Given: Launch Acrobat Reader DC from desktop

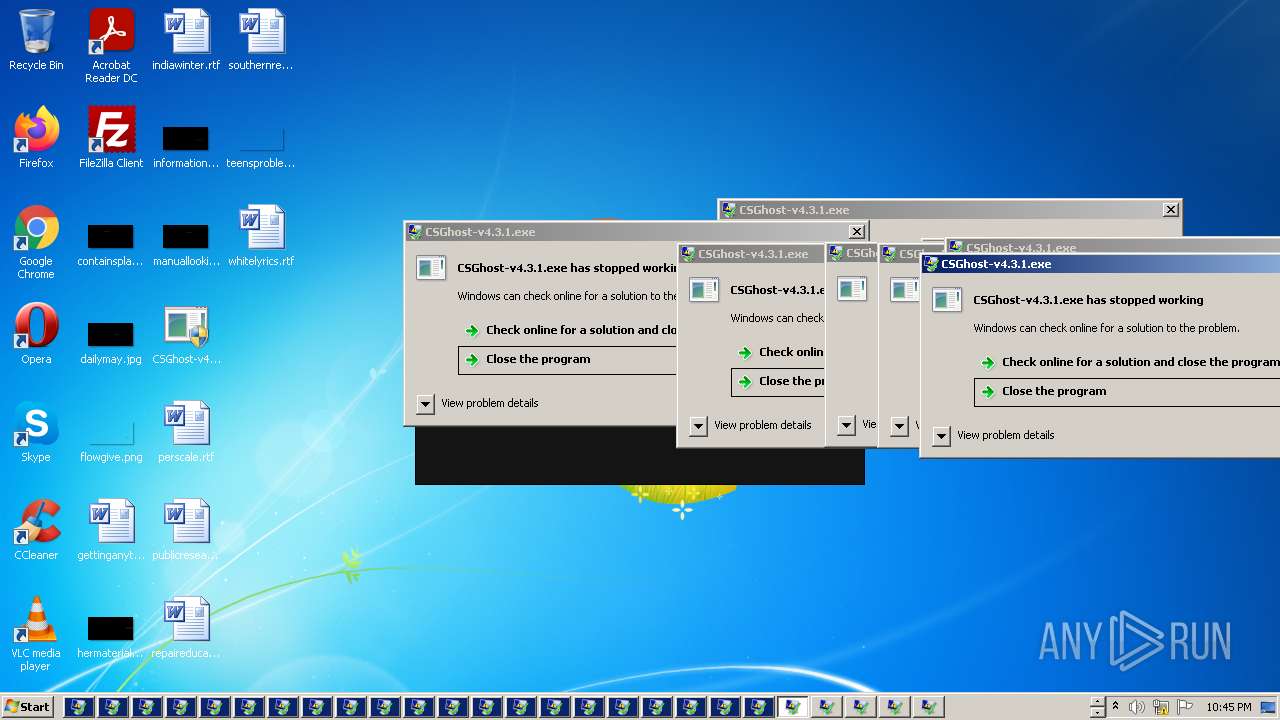Looking at the screenshot, I should tap(111, 46).
